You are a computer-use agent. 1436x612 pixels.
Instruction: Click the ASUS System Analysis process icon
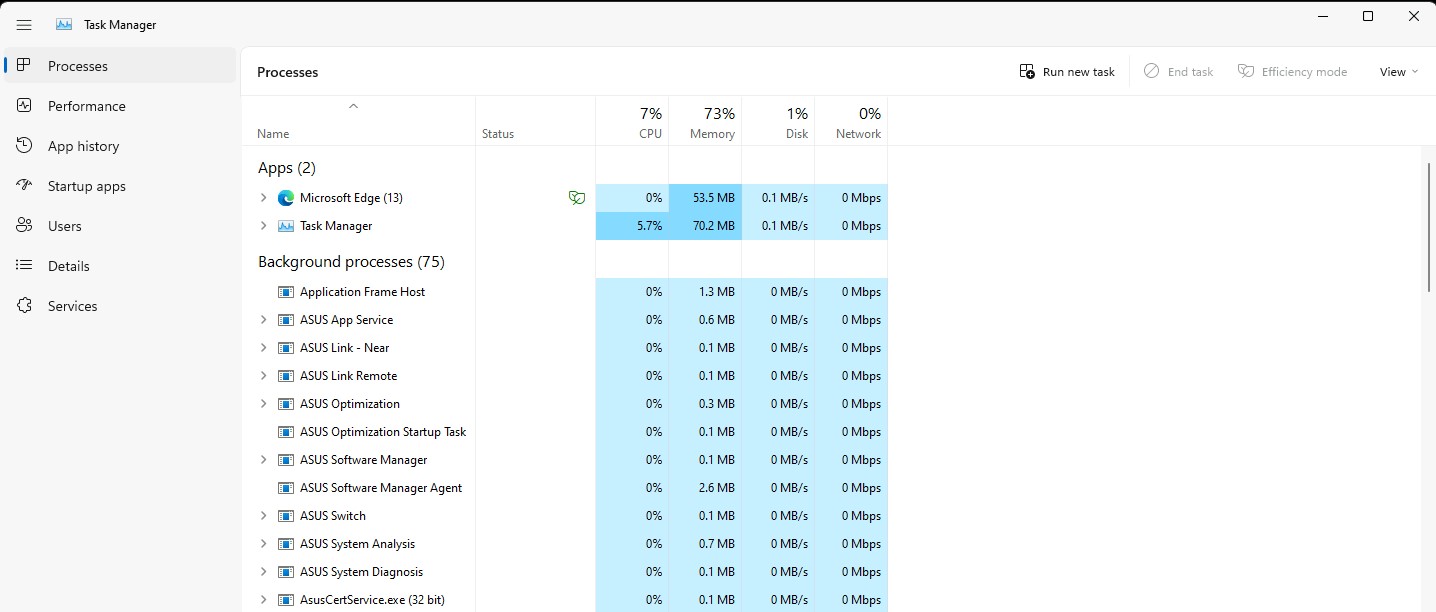point(285,544)
